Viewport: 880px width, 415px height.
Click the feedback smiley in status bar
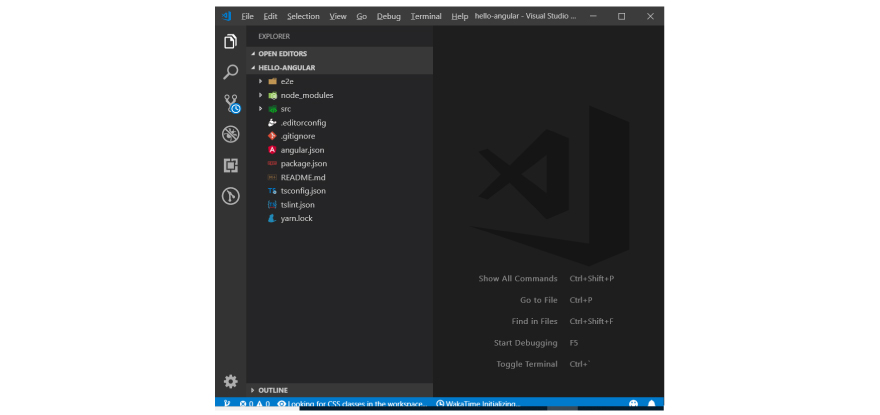click(x=634, y=403)
